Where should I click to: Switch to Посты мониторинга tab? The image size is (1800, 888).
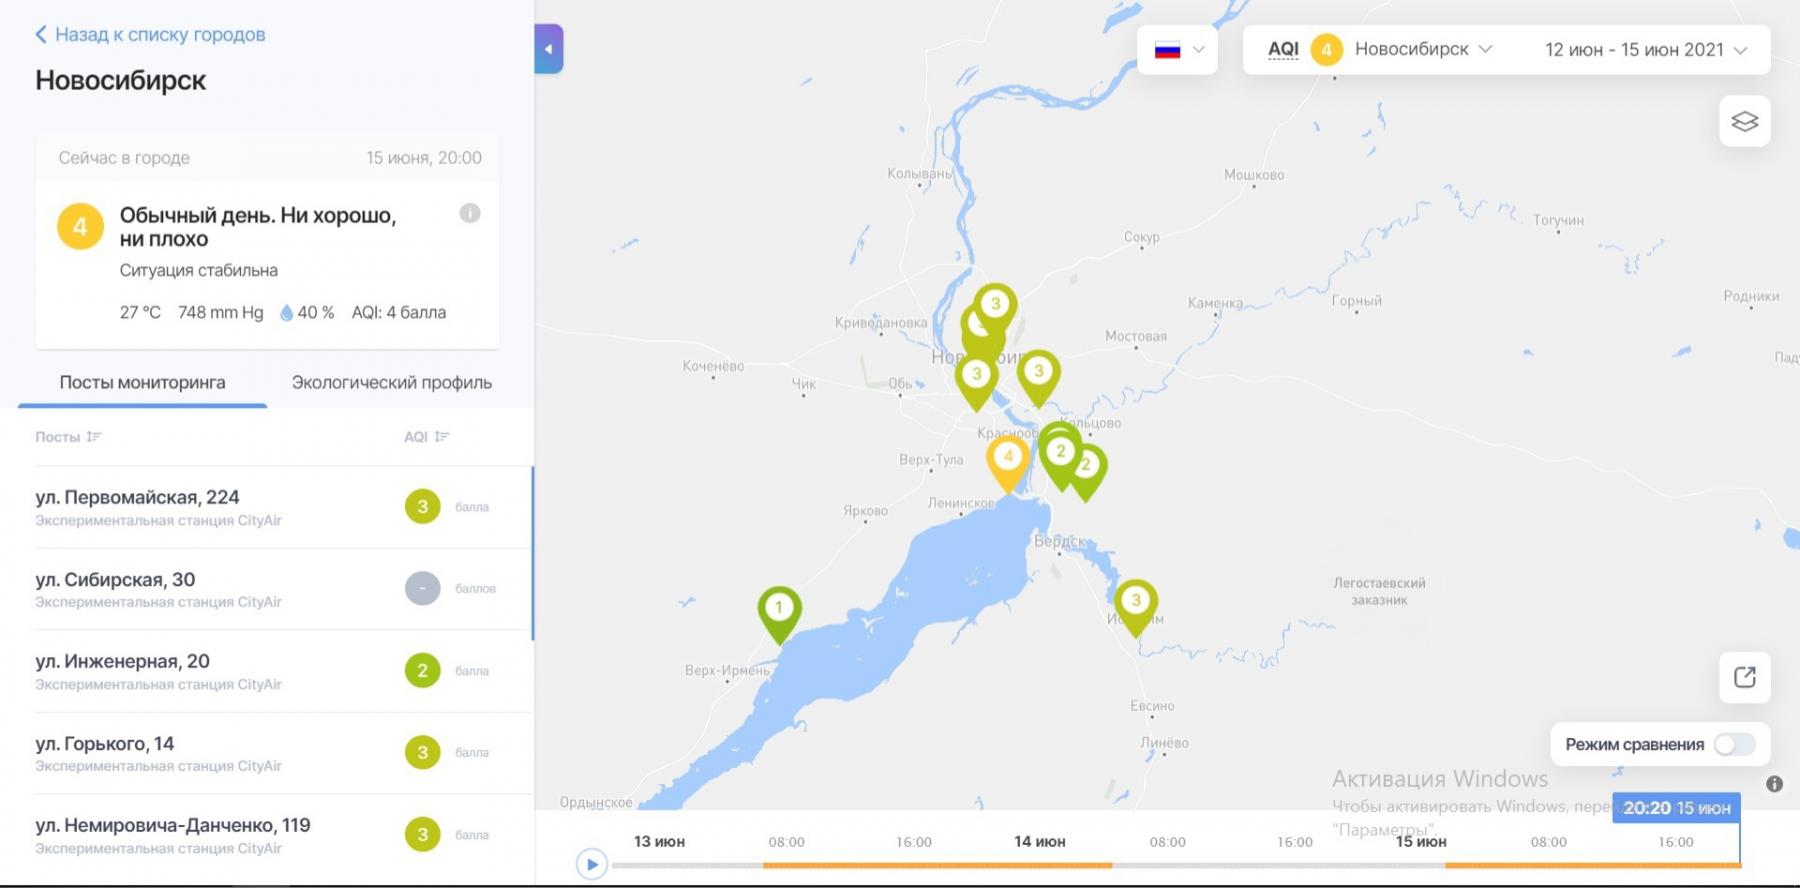[142, 382]
